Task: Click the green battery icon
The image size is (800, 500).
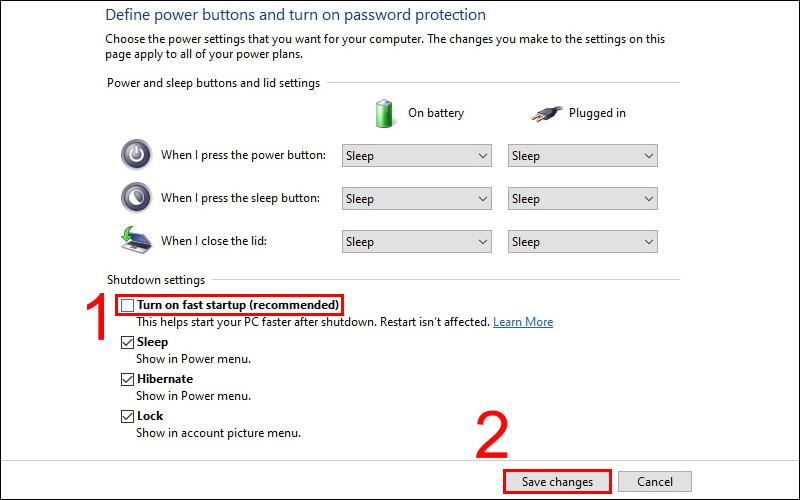Action: coord(385,113)
